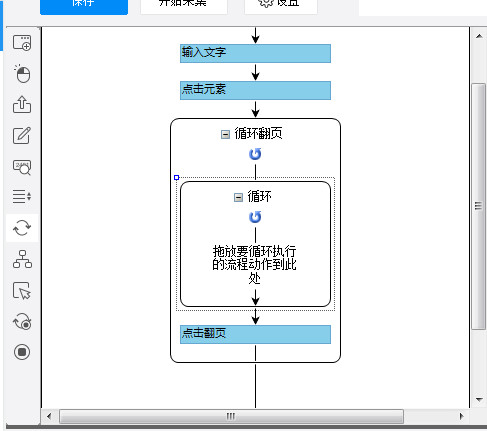Choose the extract data upload icon
487x431 pixels.
[22, 104]
